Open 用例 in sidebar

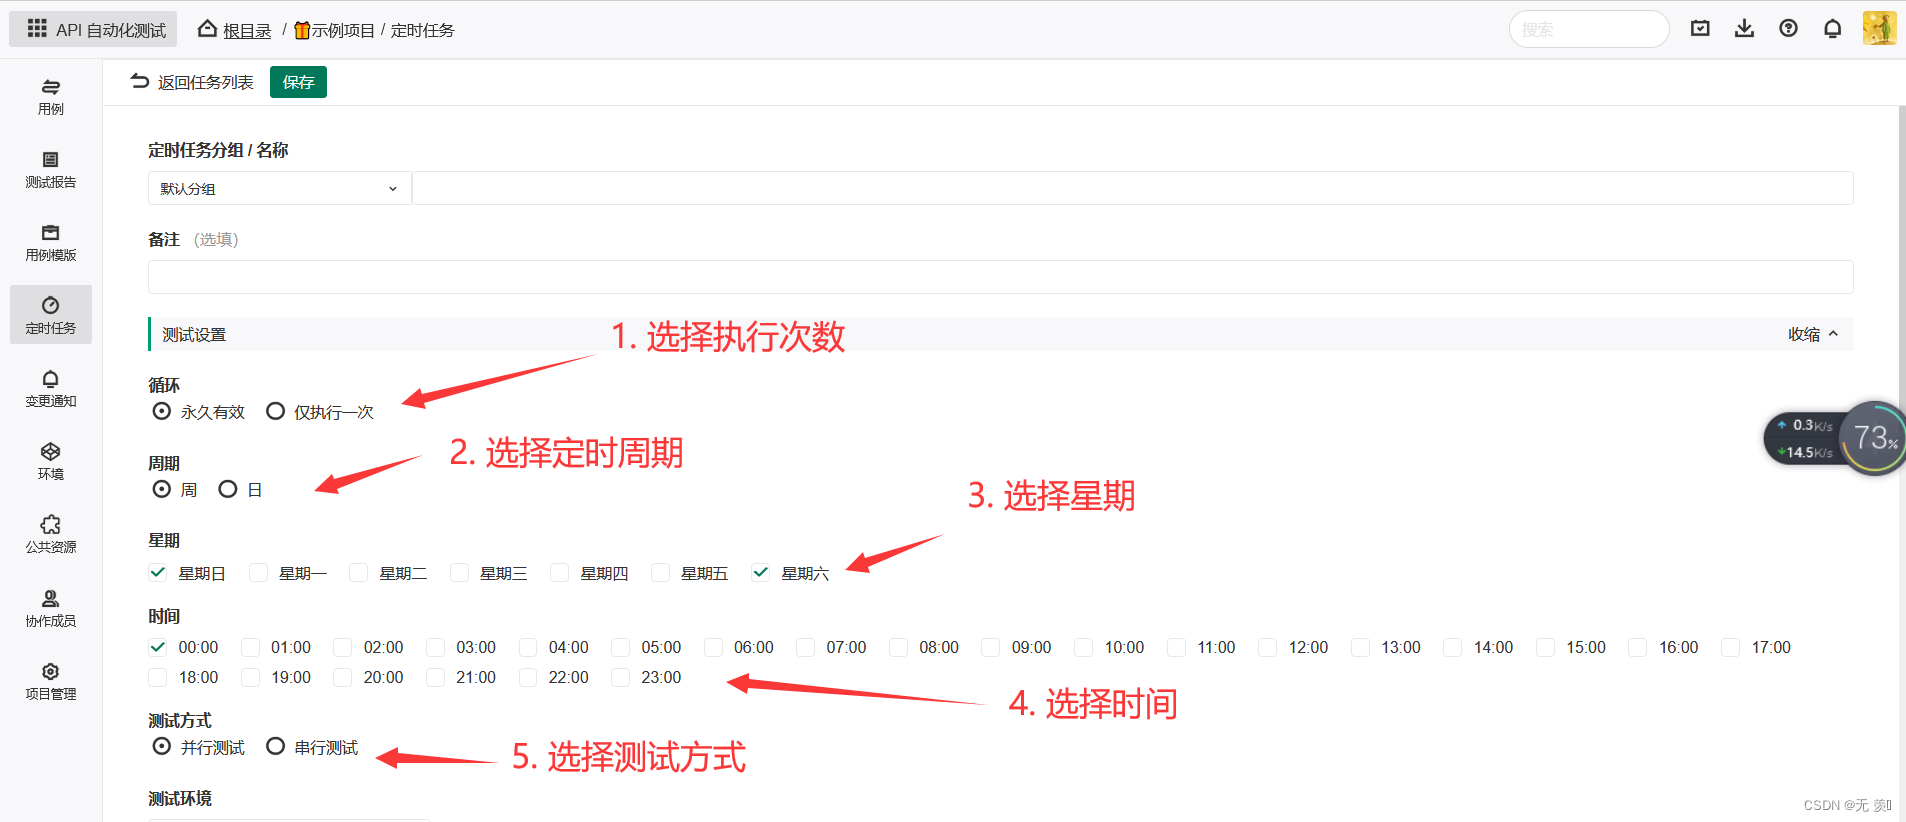(51, 96)
